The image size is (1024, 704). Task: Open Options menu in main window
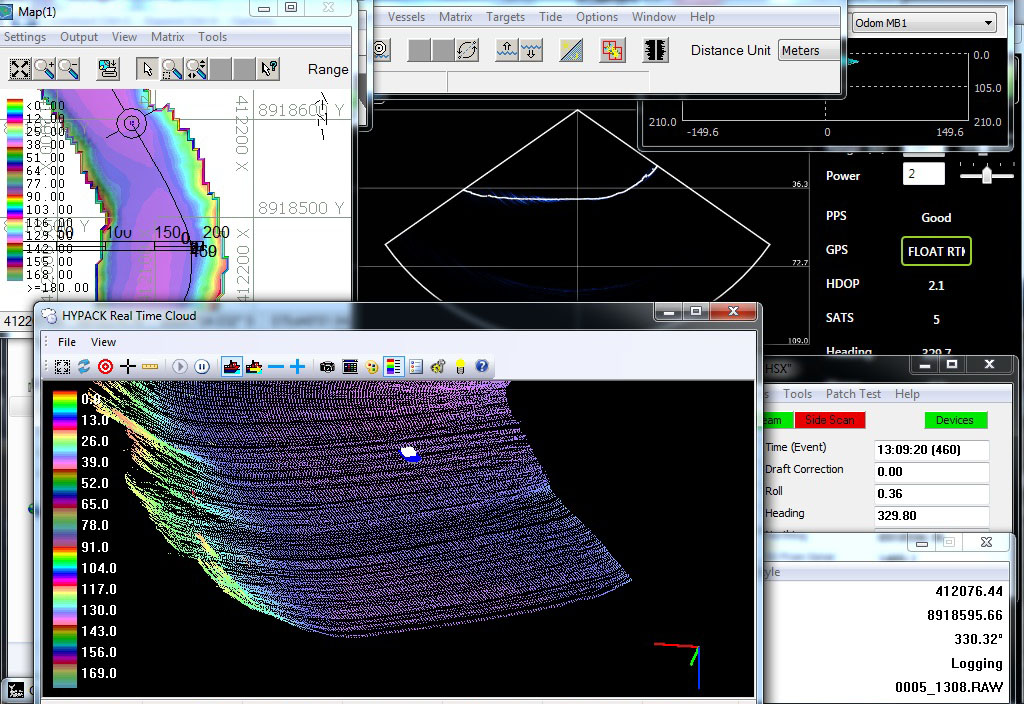(x=597, y=16)
